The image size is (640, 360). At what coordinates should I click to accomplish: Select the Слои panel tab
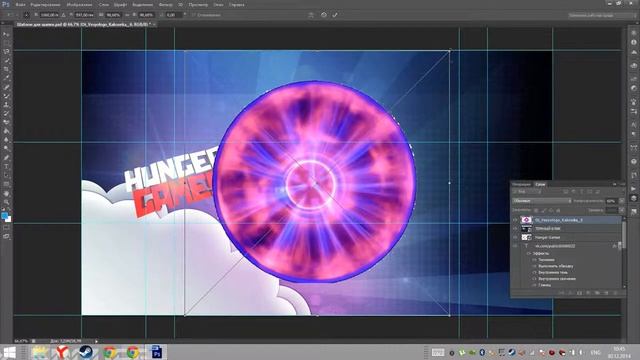[540, 184]
